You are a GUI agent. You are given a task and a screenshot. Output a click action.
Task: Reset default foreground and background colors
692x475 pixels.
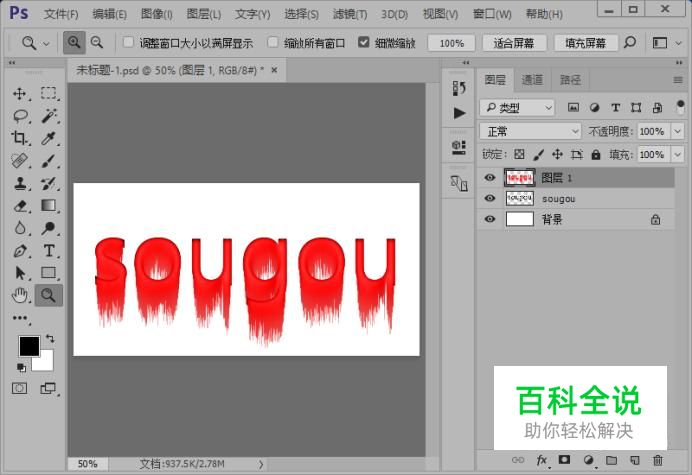[21, 367]
